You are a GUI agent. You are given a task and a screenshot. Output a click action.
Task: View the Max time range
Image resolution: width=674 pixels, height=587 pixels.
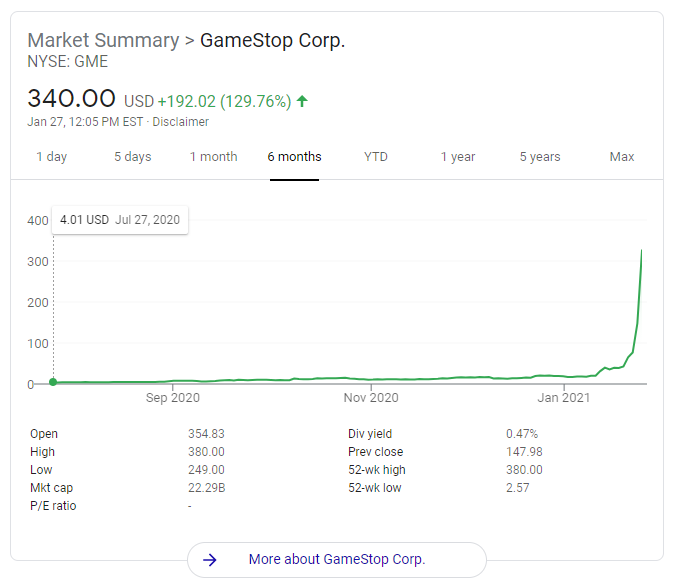coord(622,157)
